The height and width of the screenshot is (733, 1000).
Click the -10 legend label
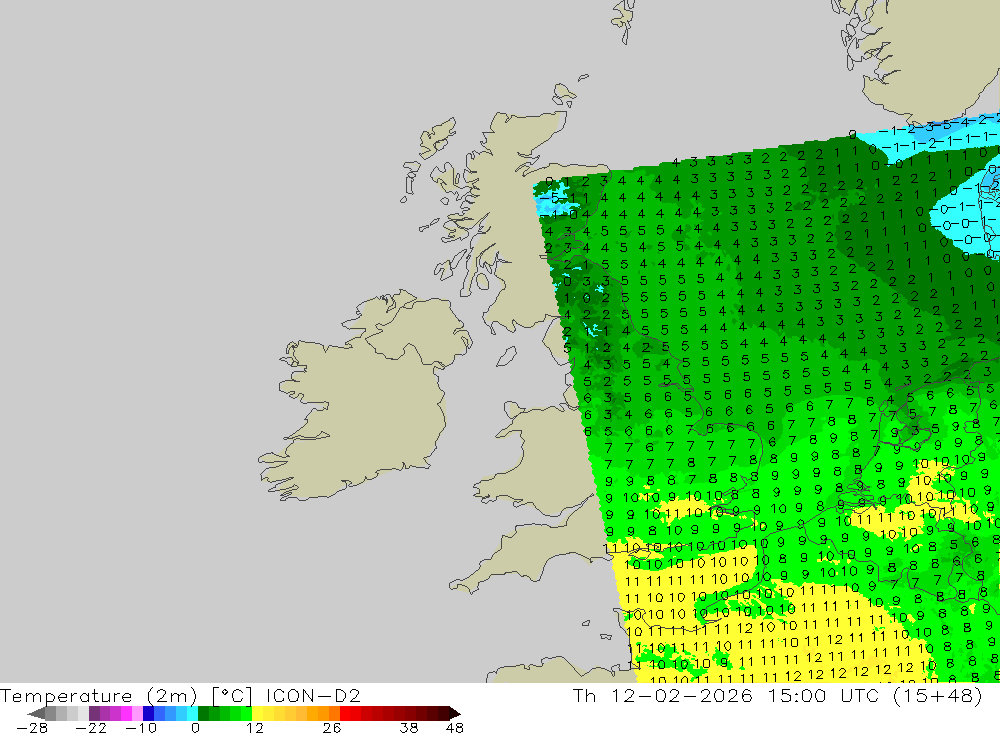141,728
